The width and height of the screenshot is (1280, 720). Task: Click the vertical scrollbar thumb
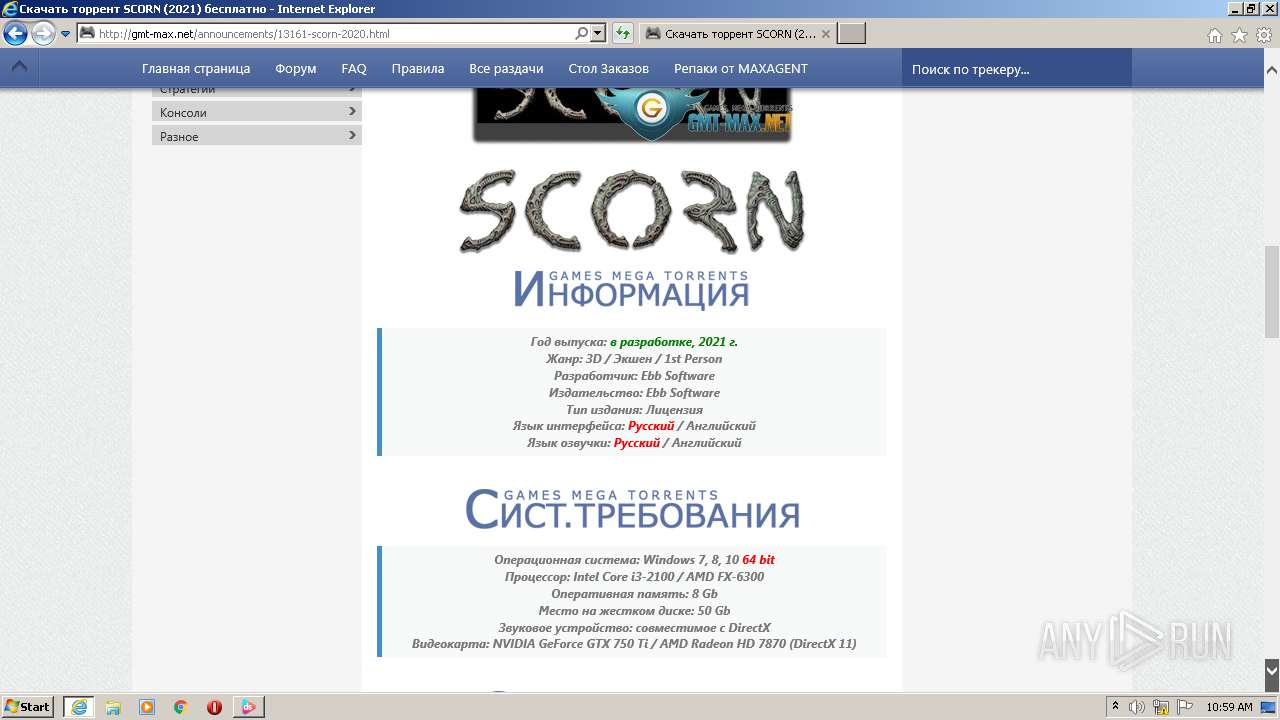1272,292
